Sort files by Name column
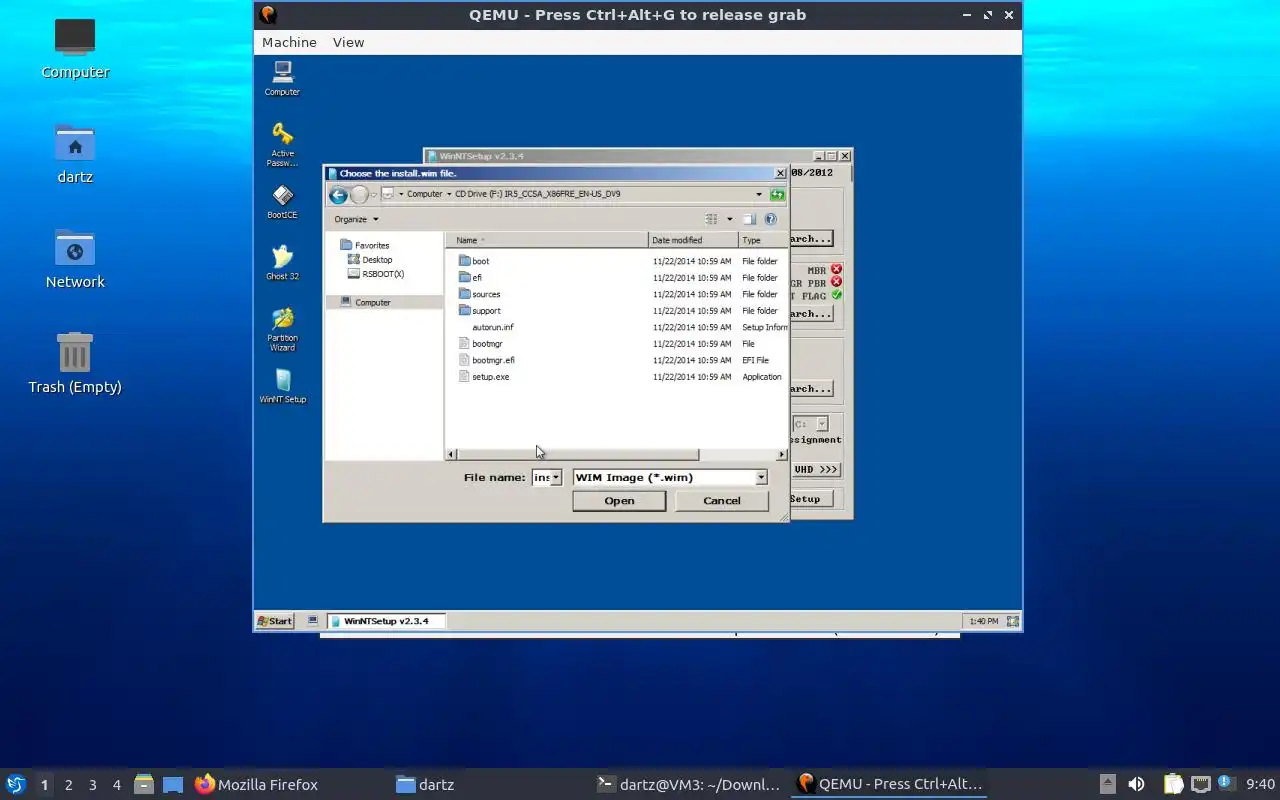Viewport: 1280px width, 800px height. tap(548, 240)
